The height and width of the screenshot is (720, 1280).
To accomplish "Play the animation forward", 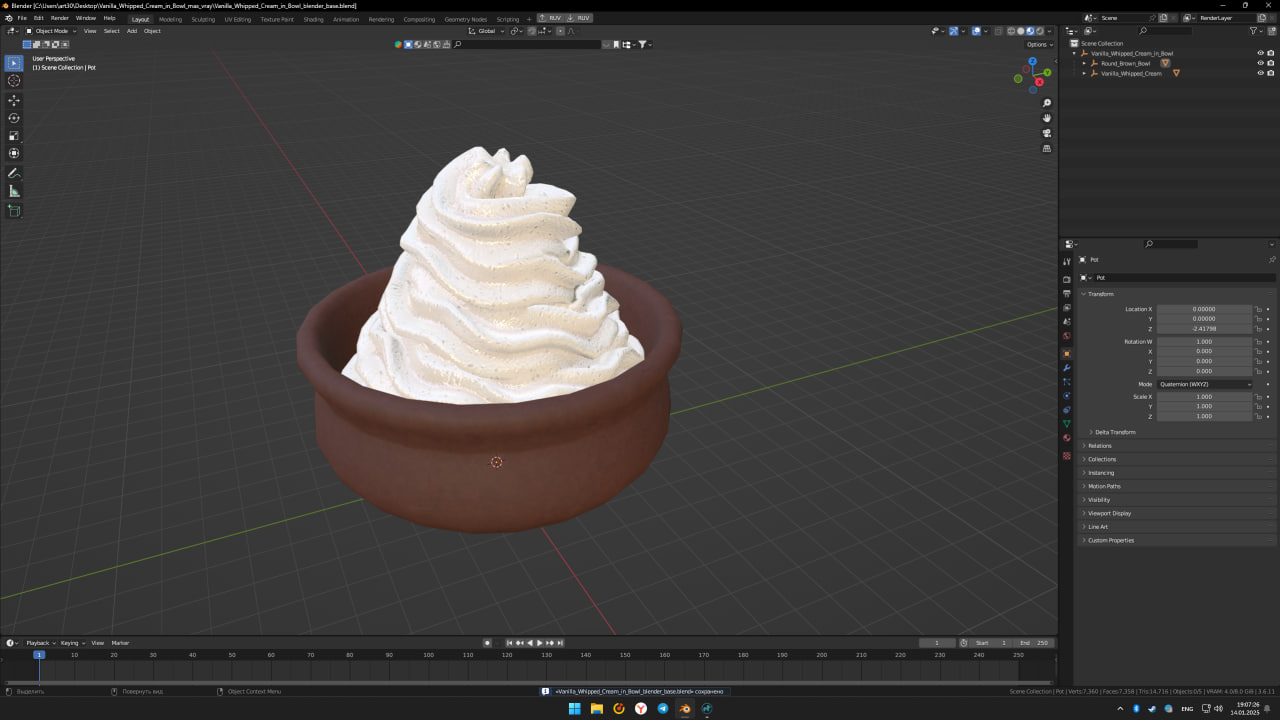I will (x=540, y=643).
